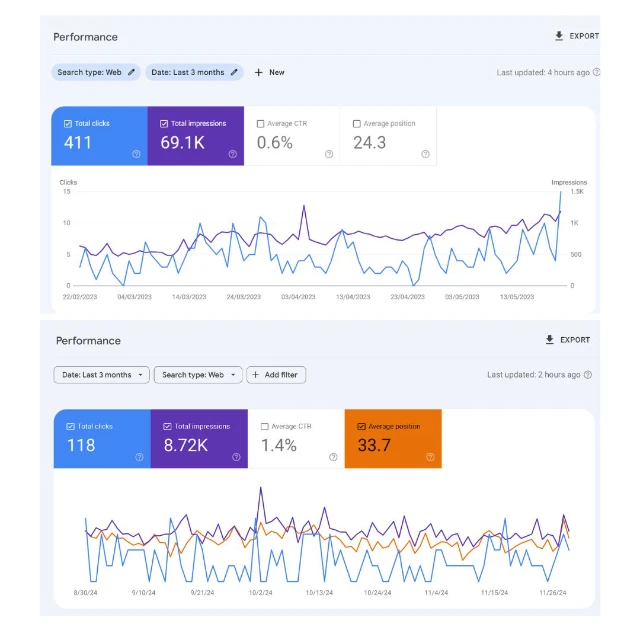Click EXPORT in the top Performance panel
The width and height of the screenshot is (640, 640).
[576, 36]
